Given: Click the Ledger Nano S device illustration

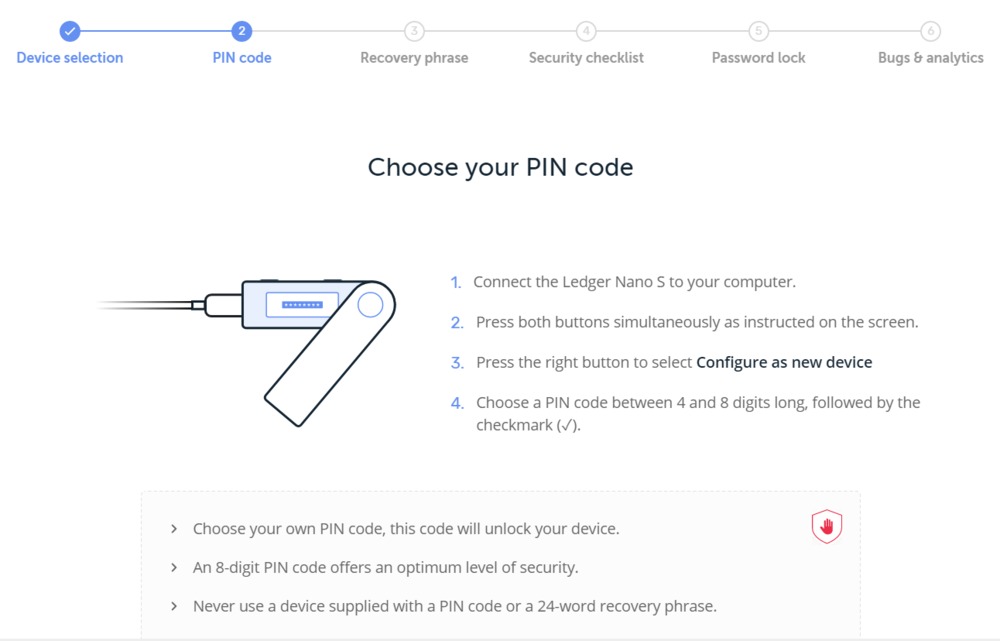Looking at the screenshot, I should pyautogui.click(x=247, y=353).
